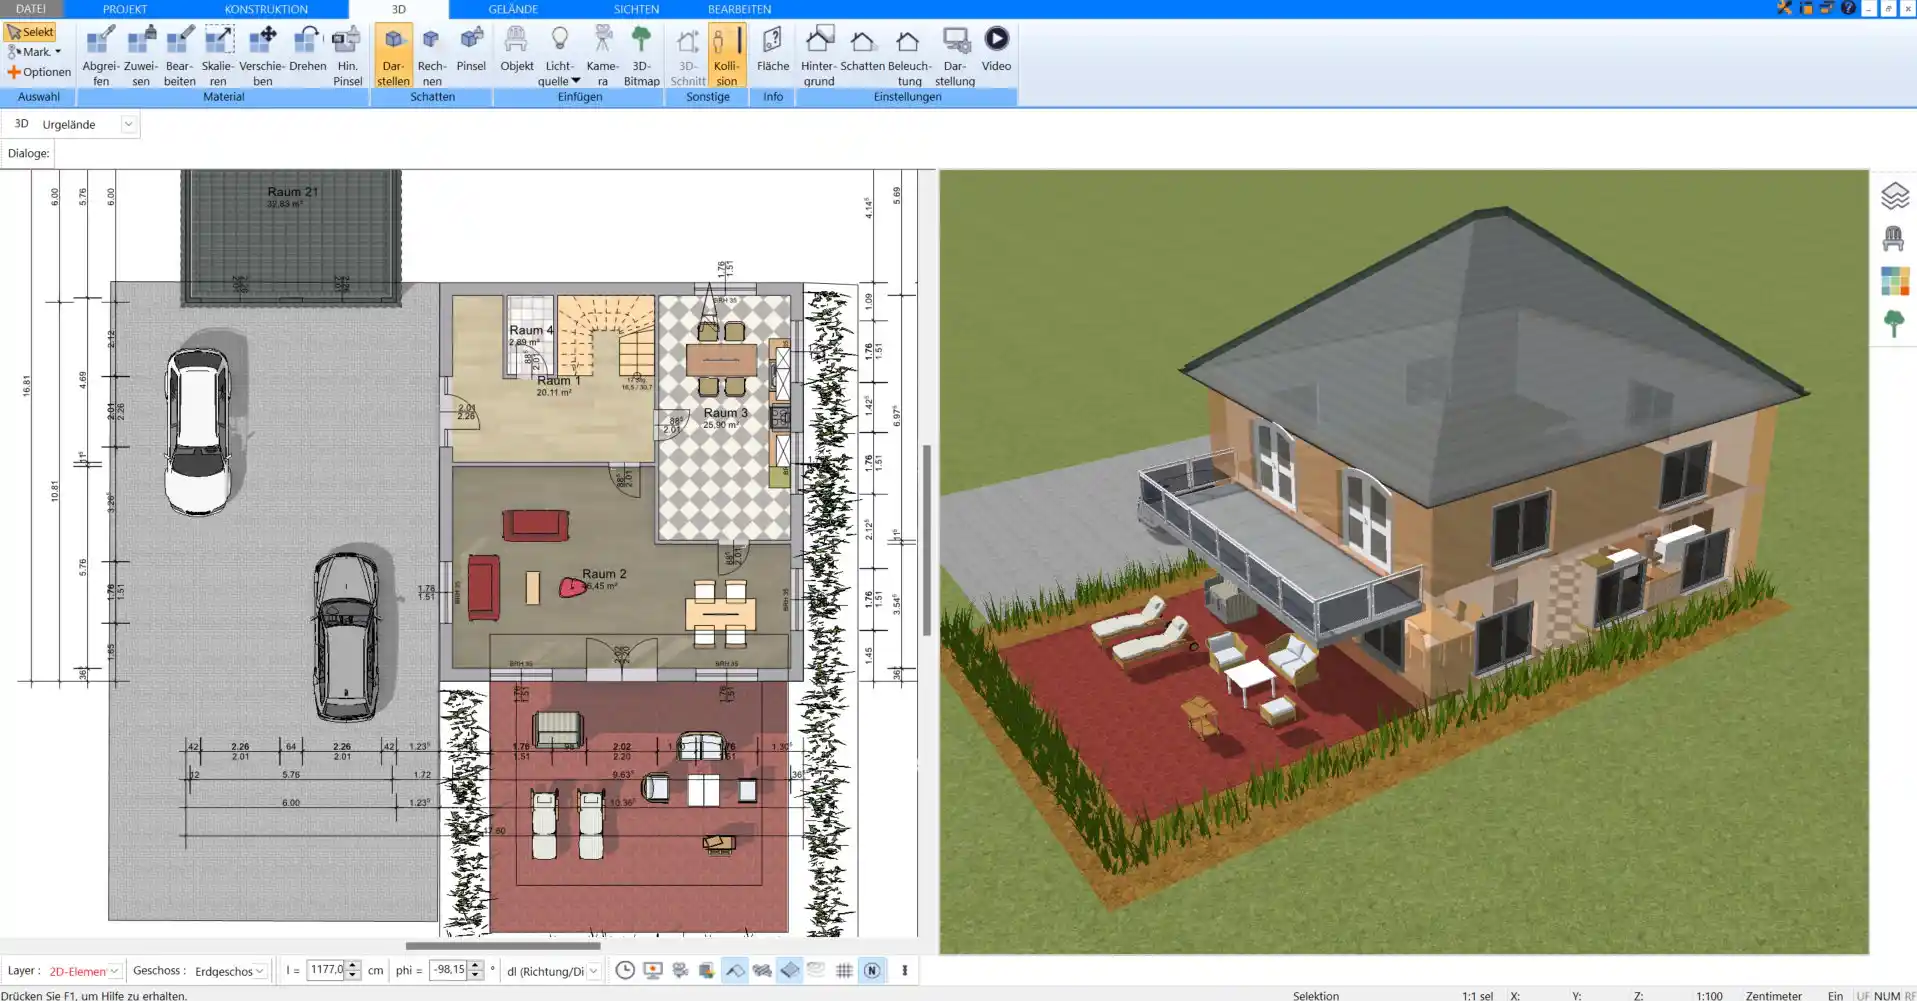Toggle the Kollision detection mode
This screenshot has width=1917, height=1001.
tap(727, 52)
